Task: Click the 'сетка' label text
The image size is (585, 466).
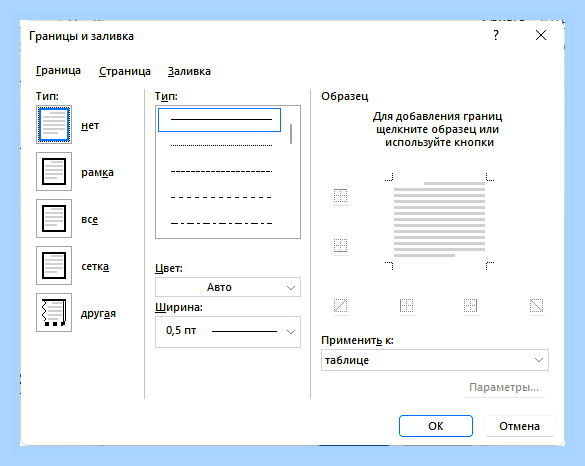Action: point(95,266)
